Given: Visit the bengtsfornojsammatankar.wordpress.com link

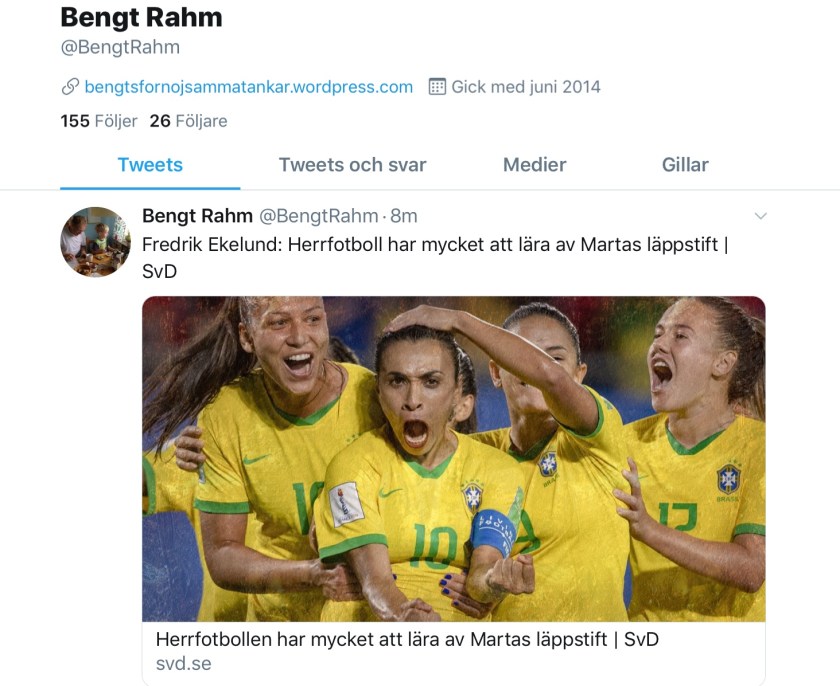Looking at the screenshot, I should (248, 87).
